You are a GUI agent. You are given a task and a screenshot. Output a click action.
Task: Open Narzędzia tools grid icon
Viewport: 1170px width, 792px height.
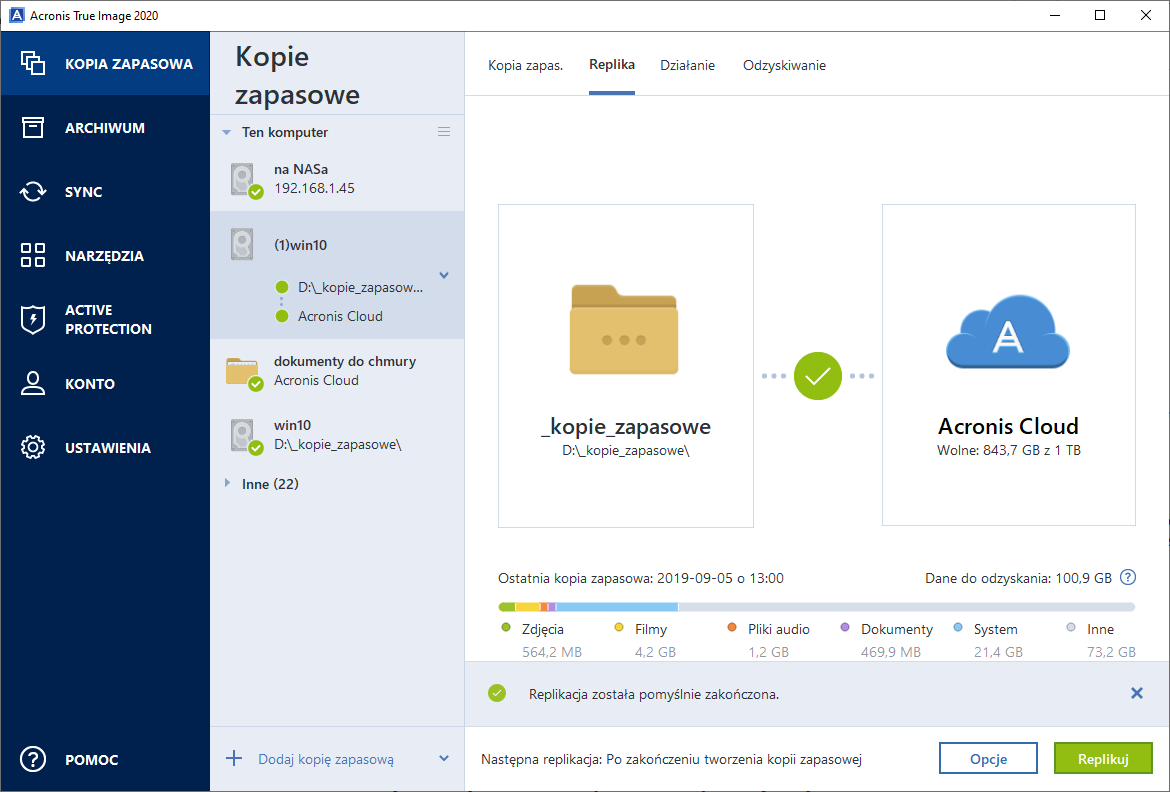(x=33, y=256)
